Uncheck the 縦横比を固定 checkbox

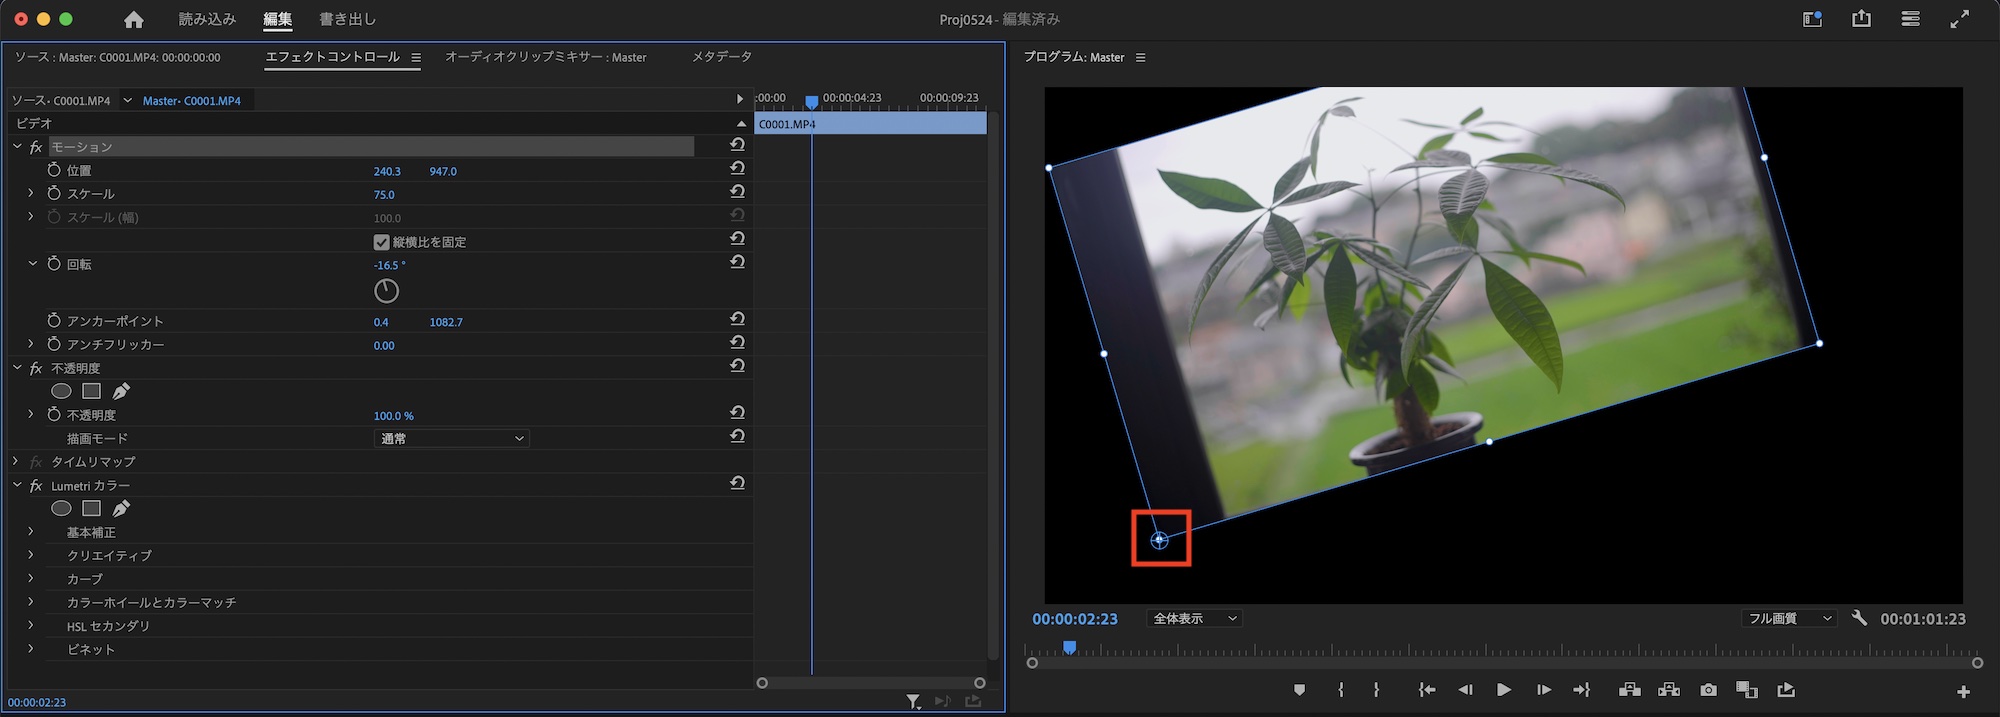(x=381, y=242)
